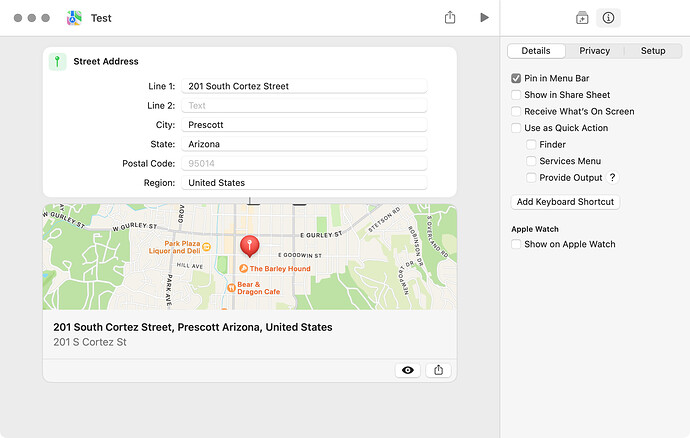Click the Provide Output help question mark
The width and height of the screenshot is (690, 438).
coord(612,177)
